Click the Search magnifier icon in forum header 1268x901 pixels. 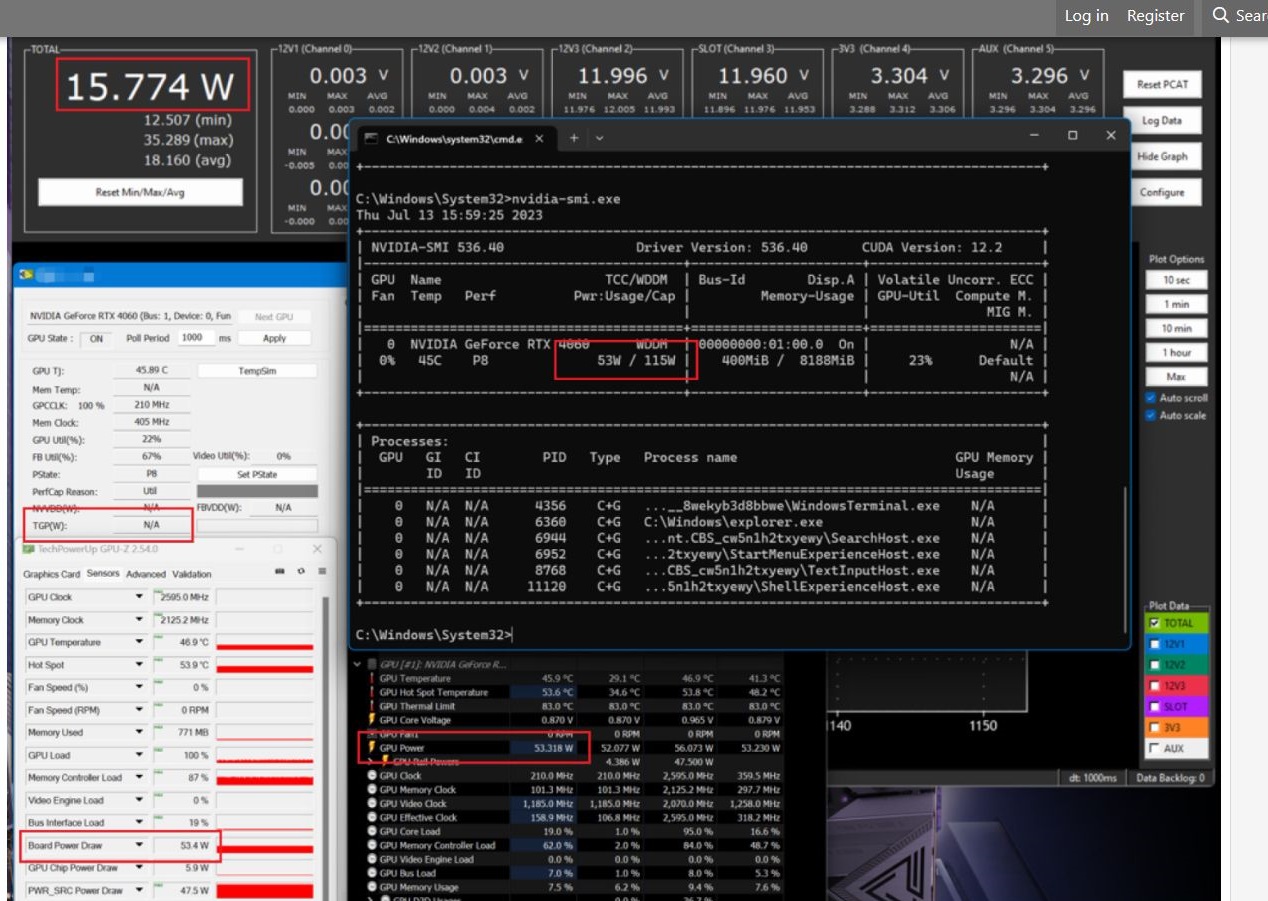click(1221, 15)
